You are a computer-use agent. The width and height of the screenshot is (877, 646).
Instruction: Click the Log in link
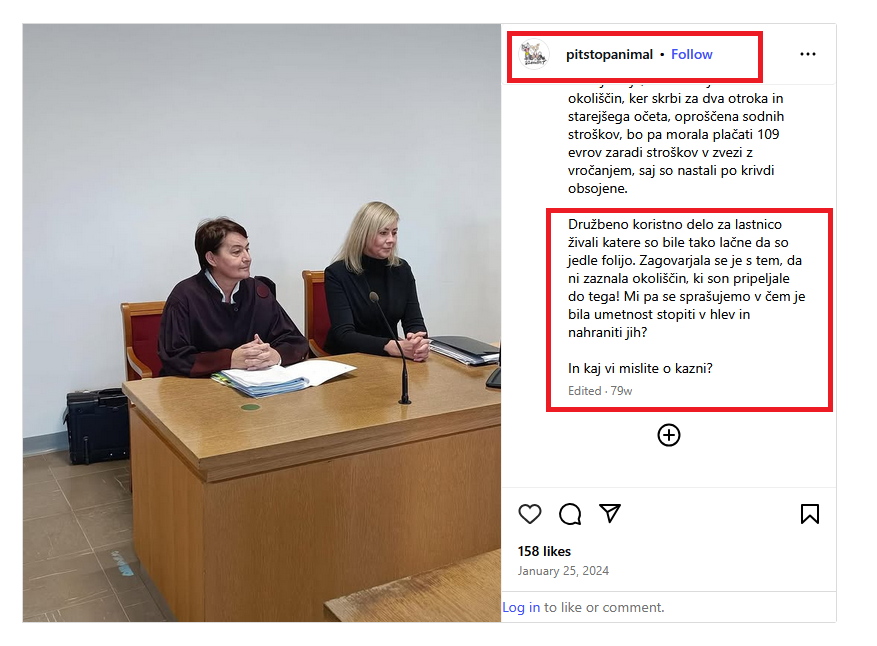click(x=521, y=607)
